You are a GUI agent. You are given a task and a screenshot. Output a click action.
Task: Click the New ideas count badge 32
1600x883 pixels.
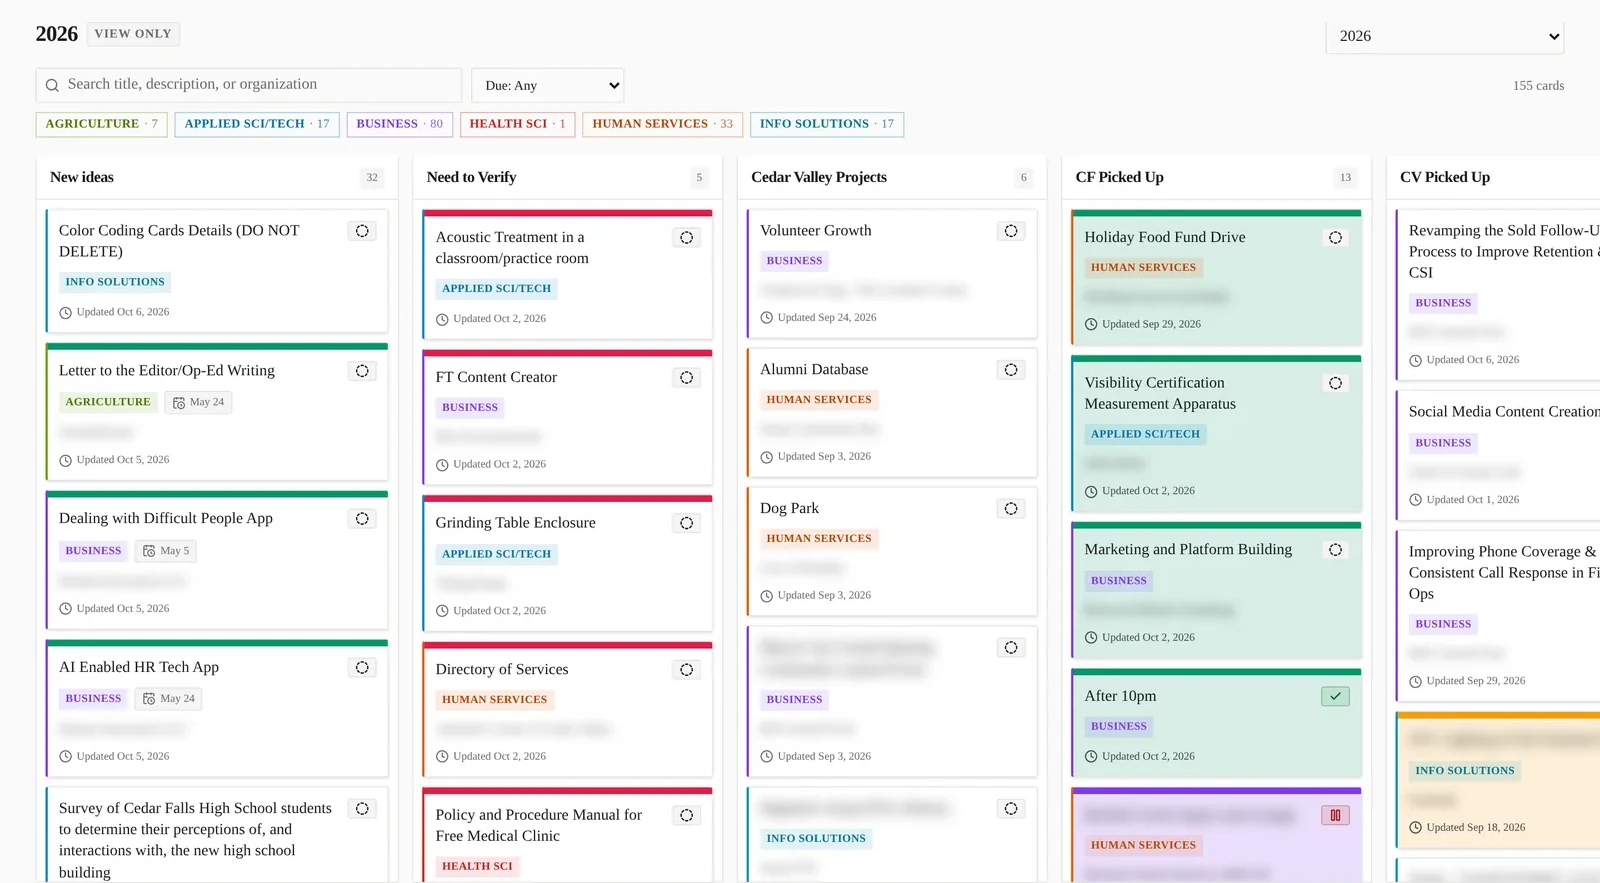[372, 178]
